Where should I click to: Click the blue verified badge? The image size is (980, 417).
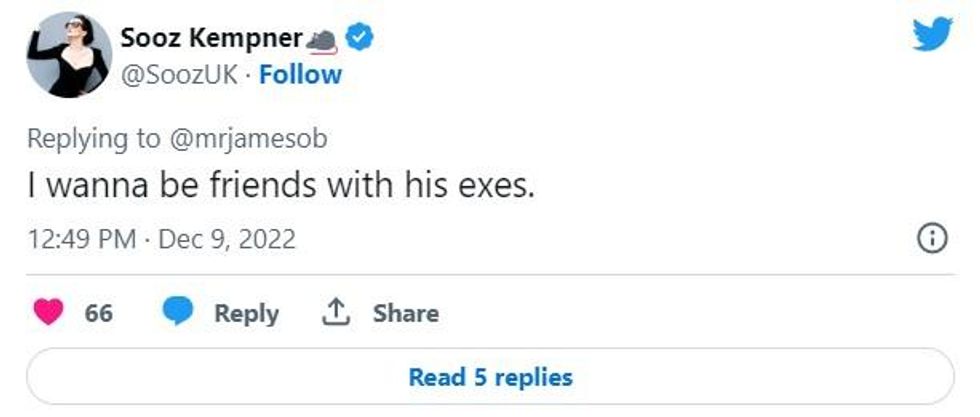click(x=360, y=38)
